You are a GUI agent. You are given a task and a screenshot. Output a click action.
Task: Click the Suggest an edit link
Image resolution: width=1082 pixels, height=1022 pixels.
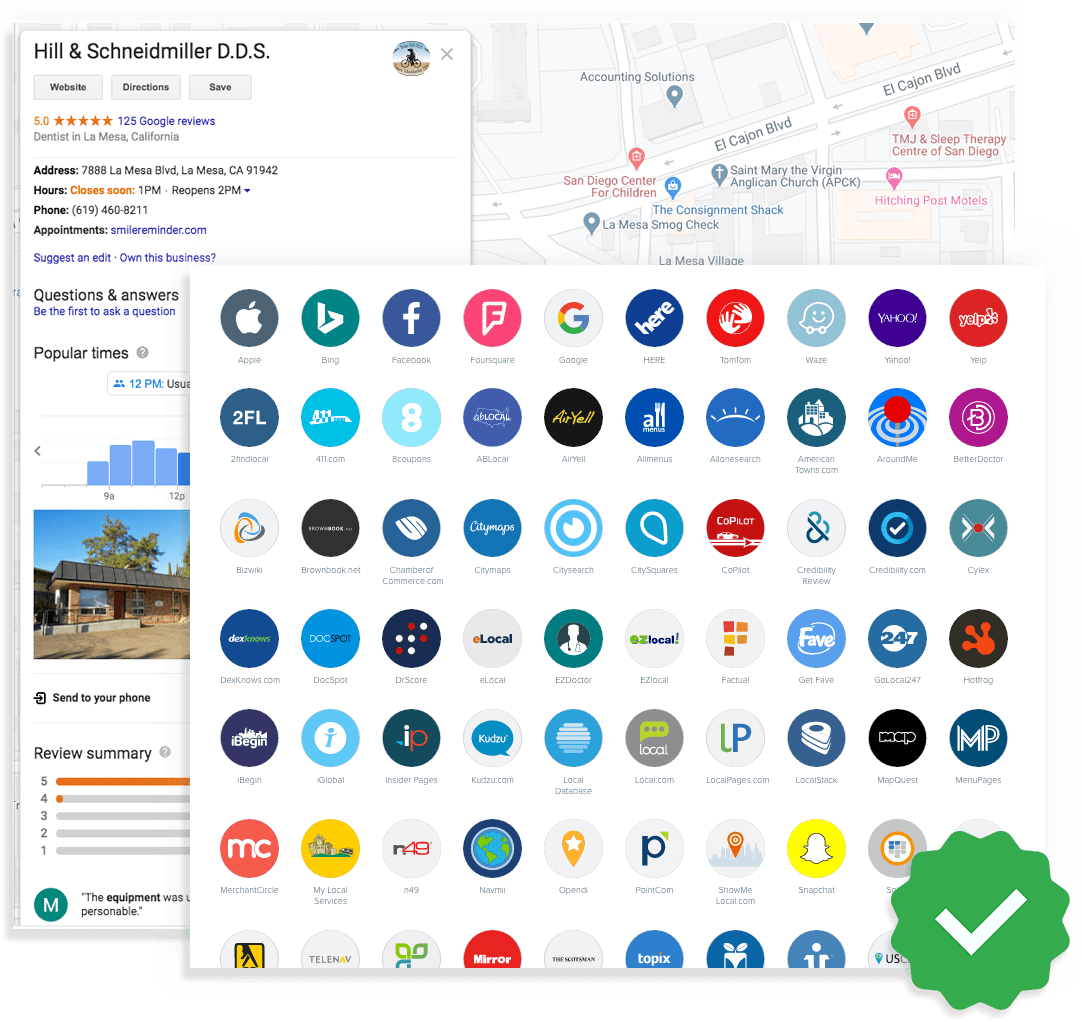click(x=72, y=257)
